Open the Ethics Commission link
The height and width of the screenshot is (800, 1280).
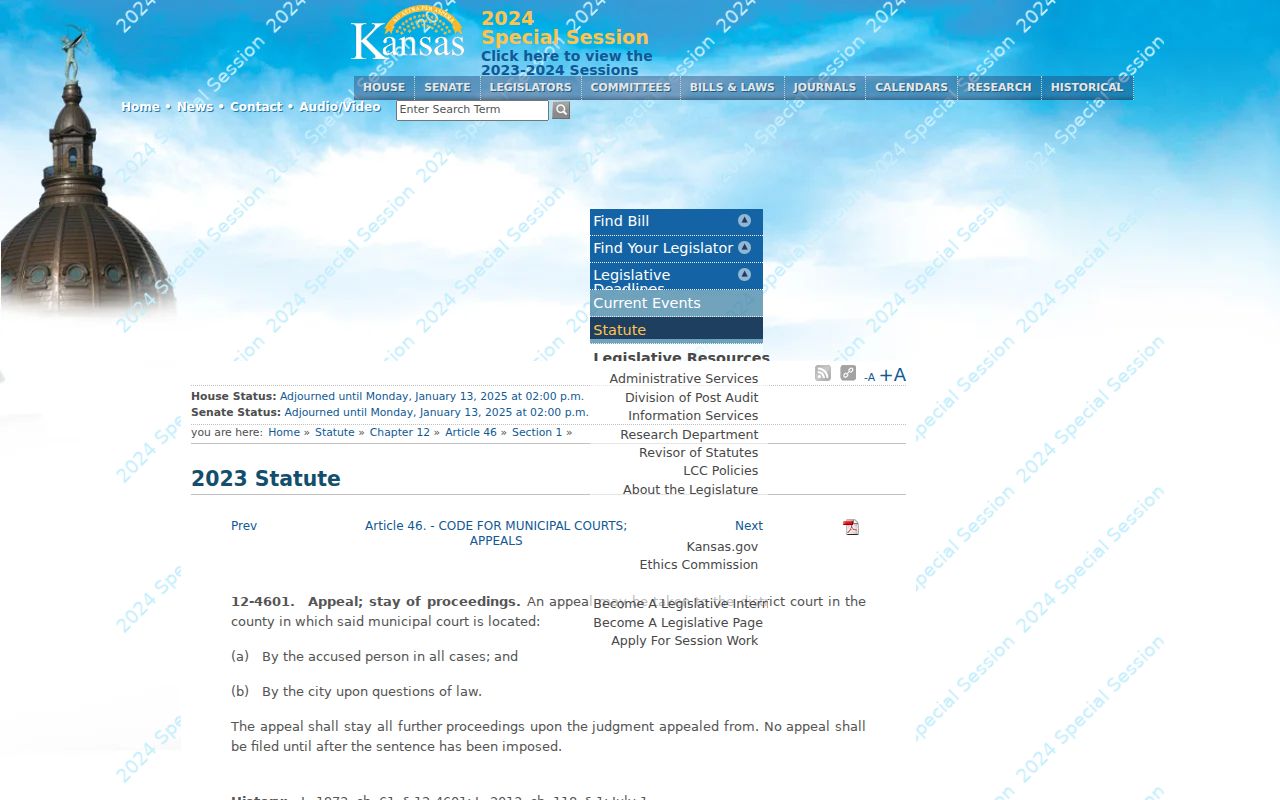(699, 565)
